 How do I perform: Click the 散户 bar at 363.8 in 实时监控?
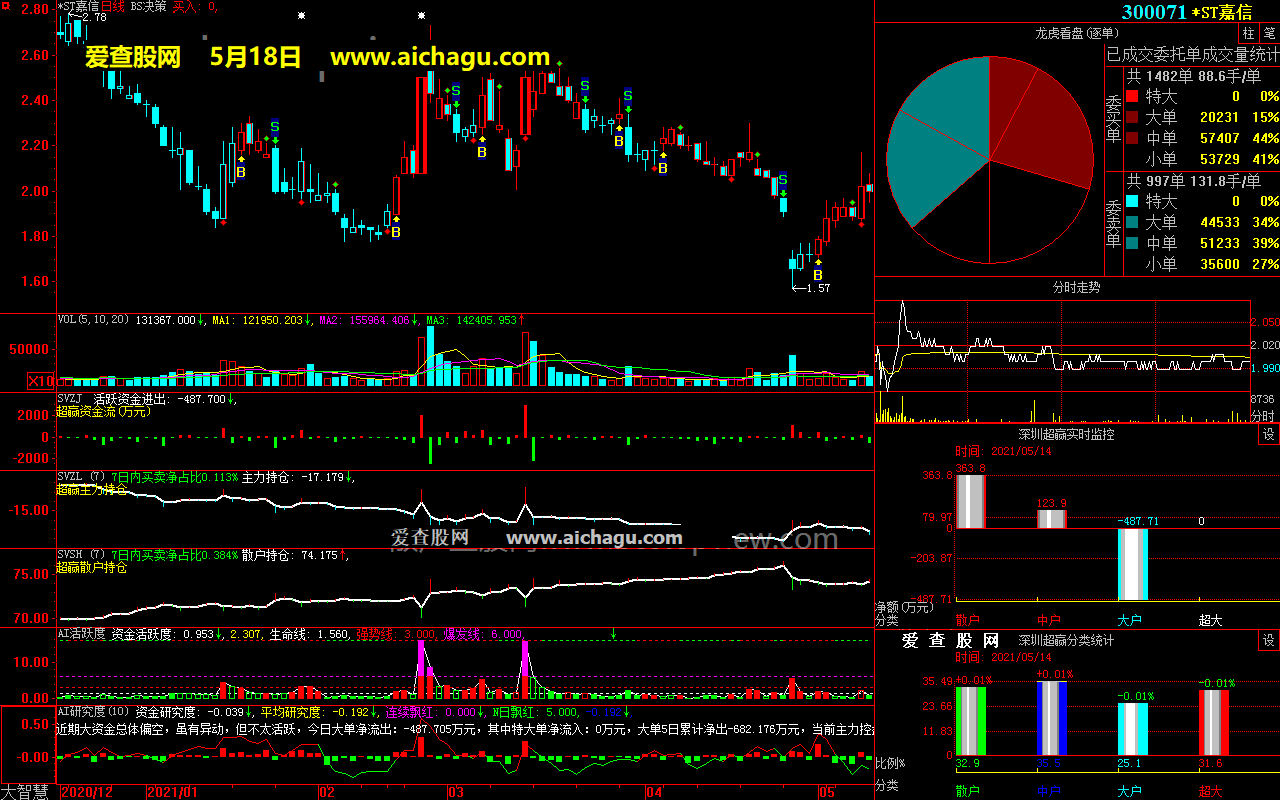tap(970, 502)
